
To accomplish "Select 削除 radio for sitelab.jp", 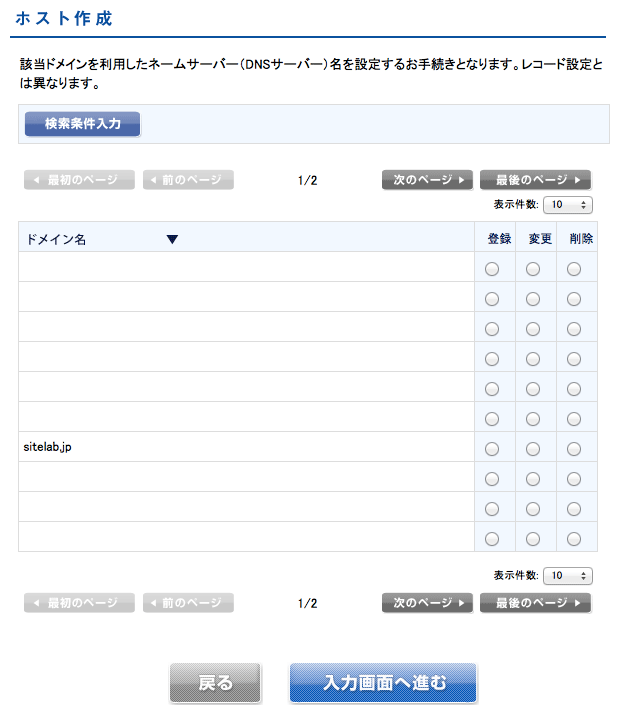I will 574,448.
